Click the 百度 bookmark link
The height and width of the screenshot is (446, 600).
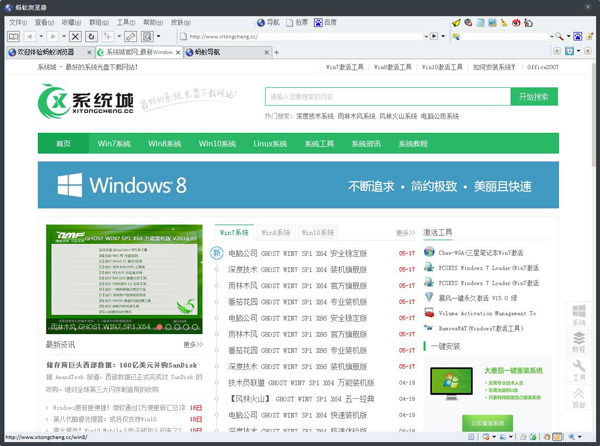click(x=326, y=23)
